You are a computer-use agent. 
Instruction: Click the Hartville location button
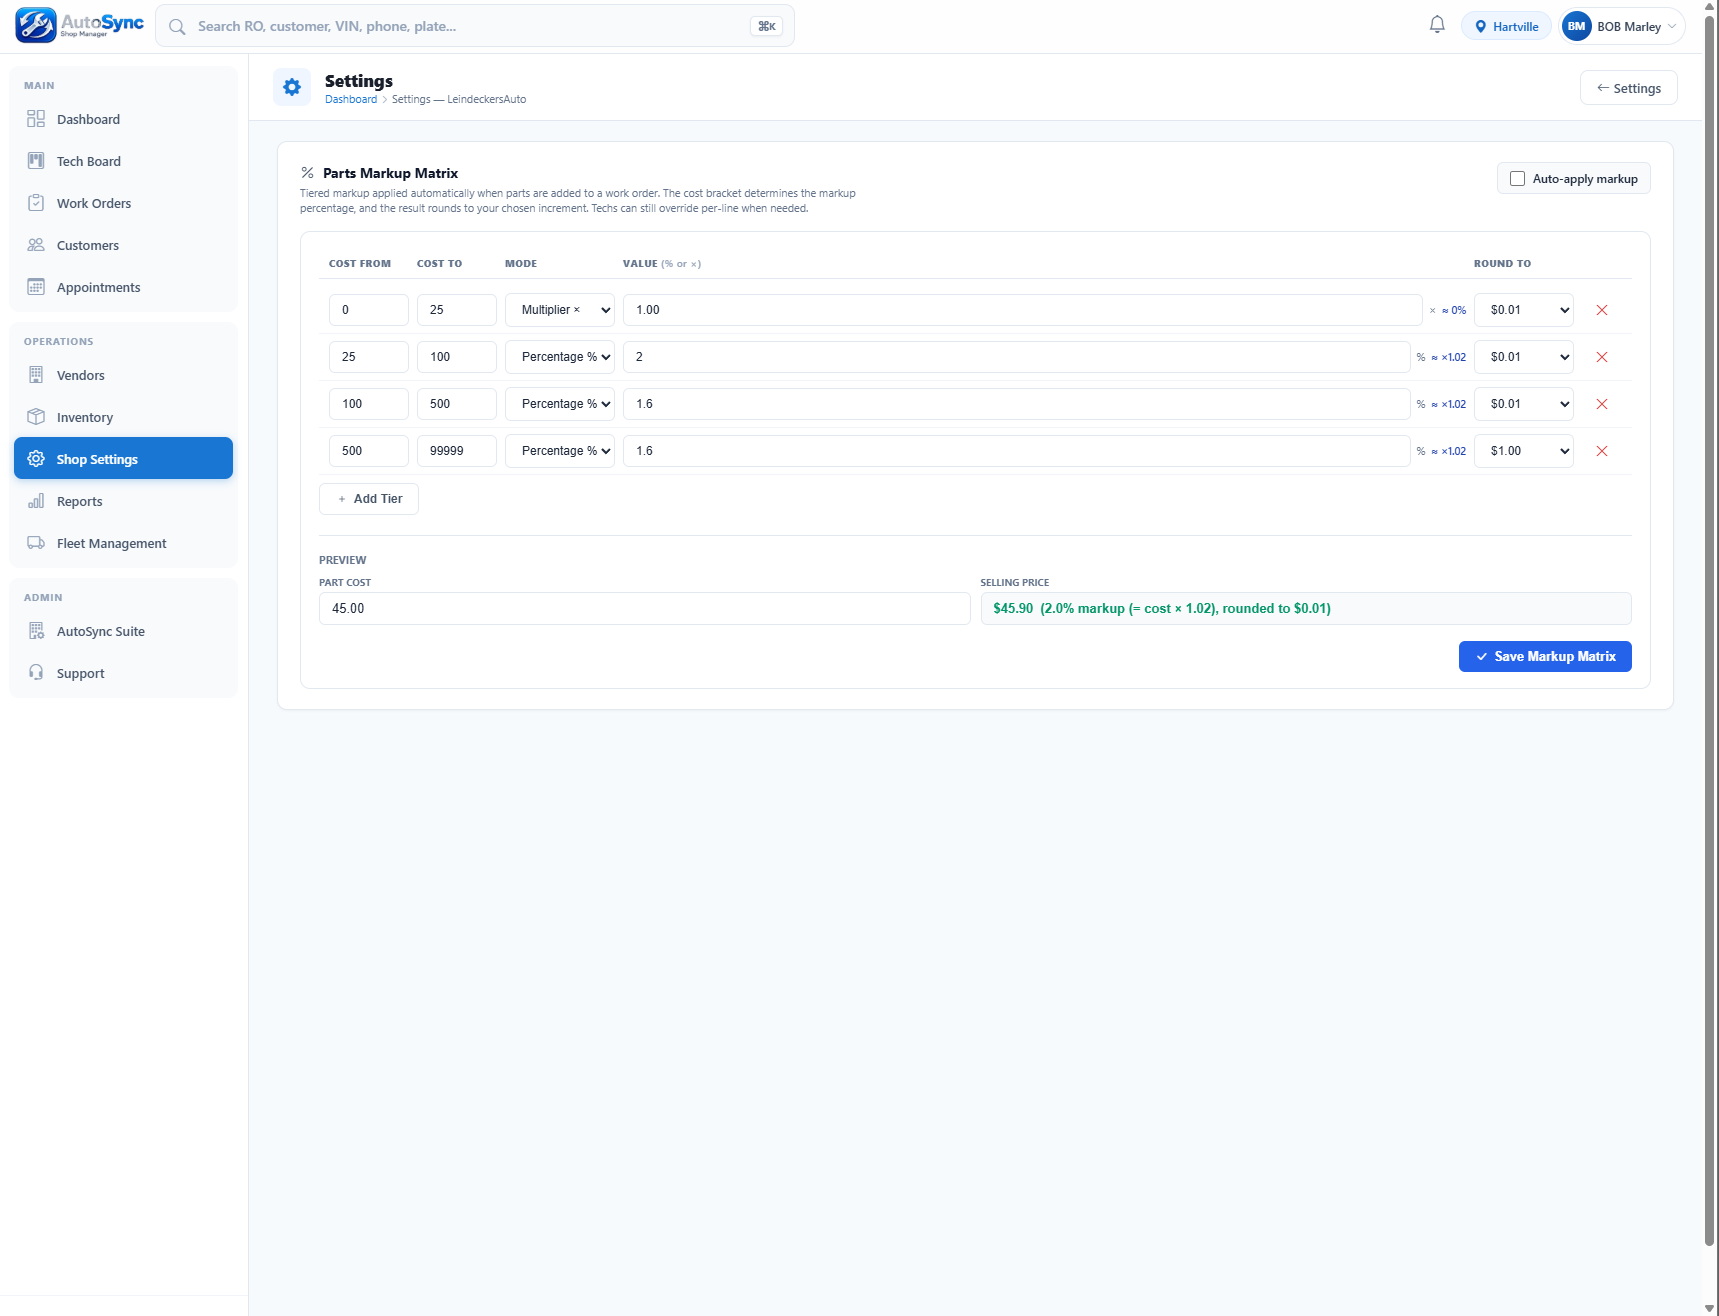[1506, 27]
